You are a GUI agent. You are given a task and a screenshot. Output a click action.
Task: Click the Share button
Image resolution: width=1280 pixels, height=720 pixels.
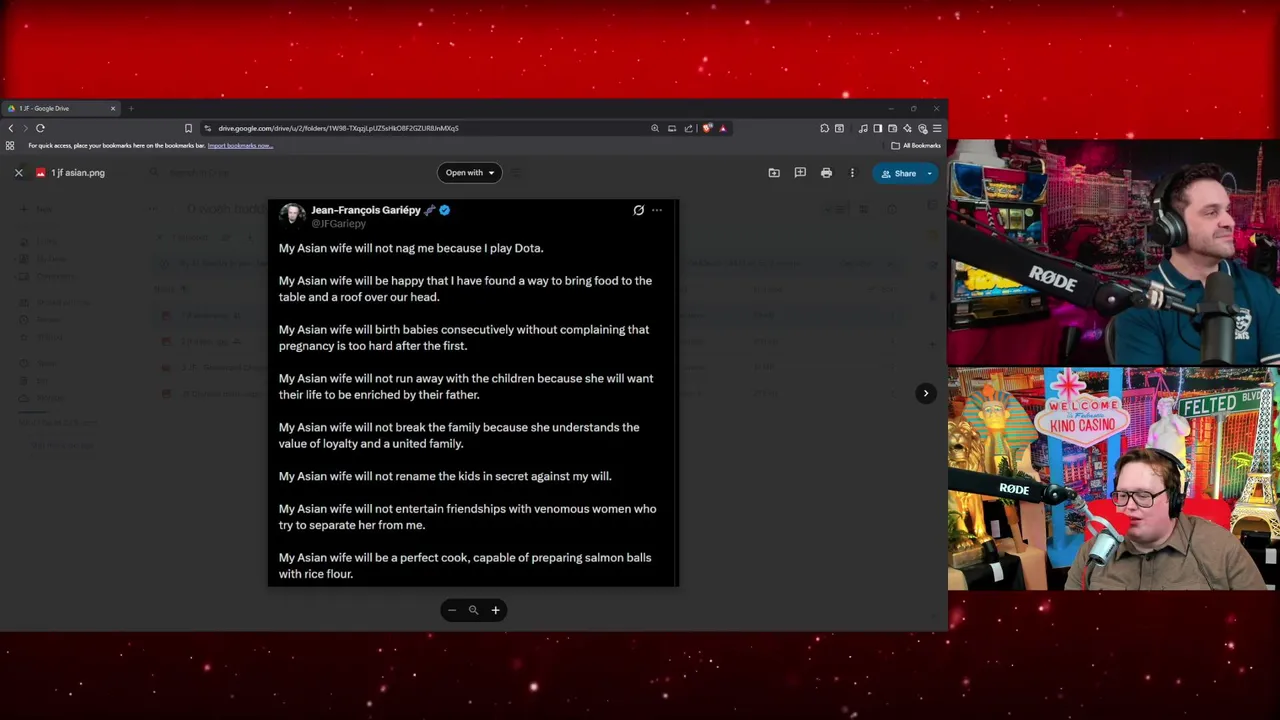coord(898,173)
